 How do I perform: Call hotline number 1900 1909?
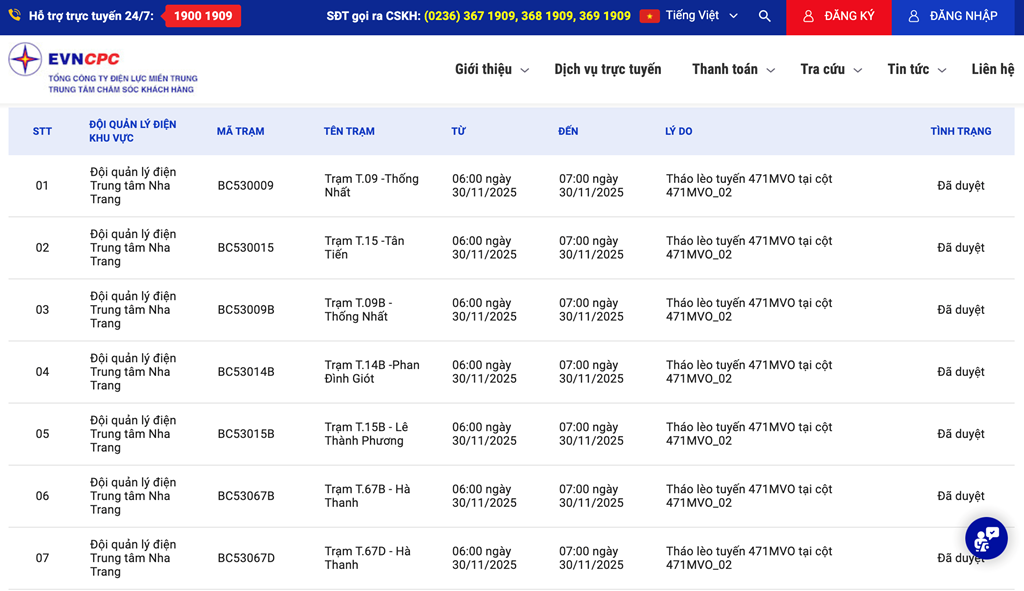pyautogui.click(x=203, y=16)
